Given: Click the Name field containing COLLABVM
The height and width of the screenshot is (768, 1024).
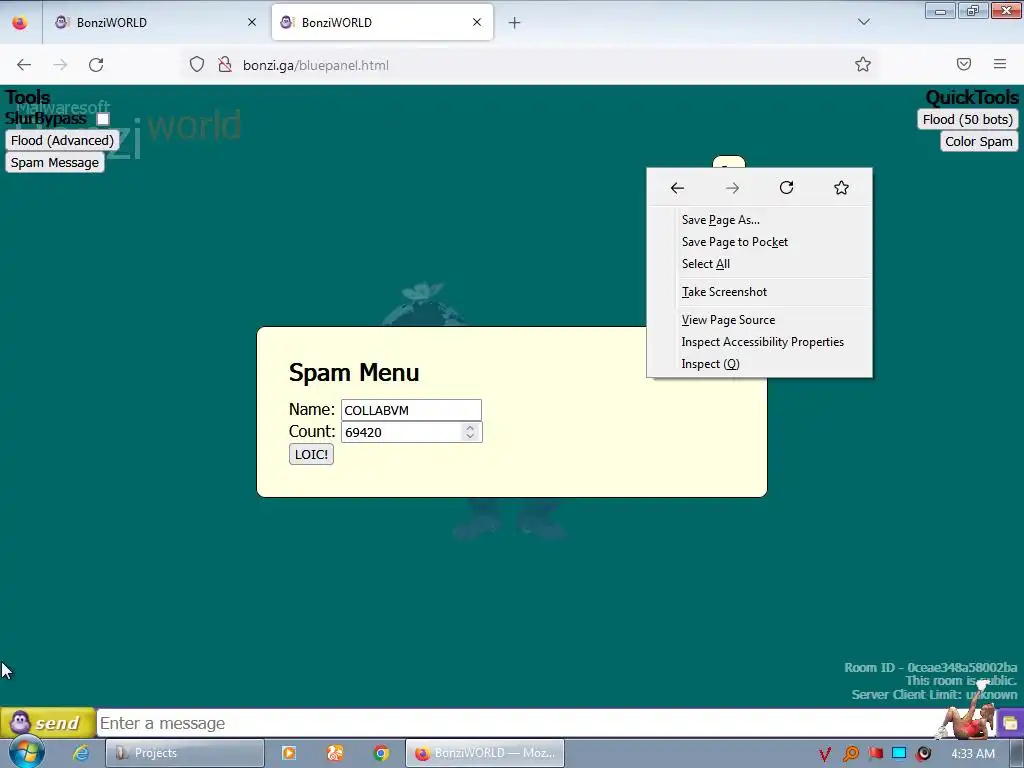Looking at the screenshot, I should point(411,410).
